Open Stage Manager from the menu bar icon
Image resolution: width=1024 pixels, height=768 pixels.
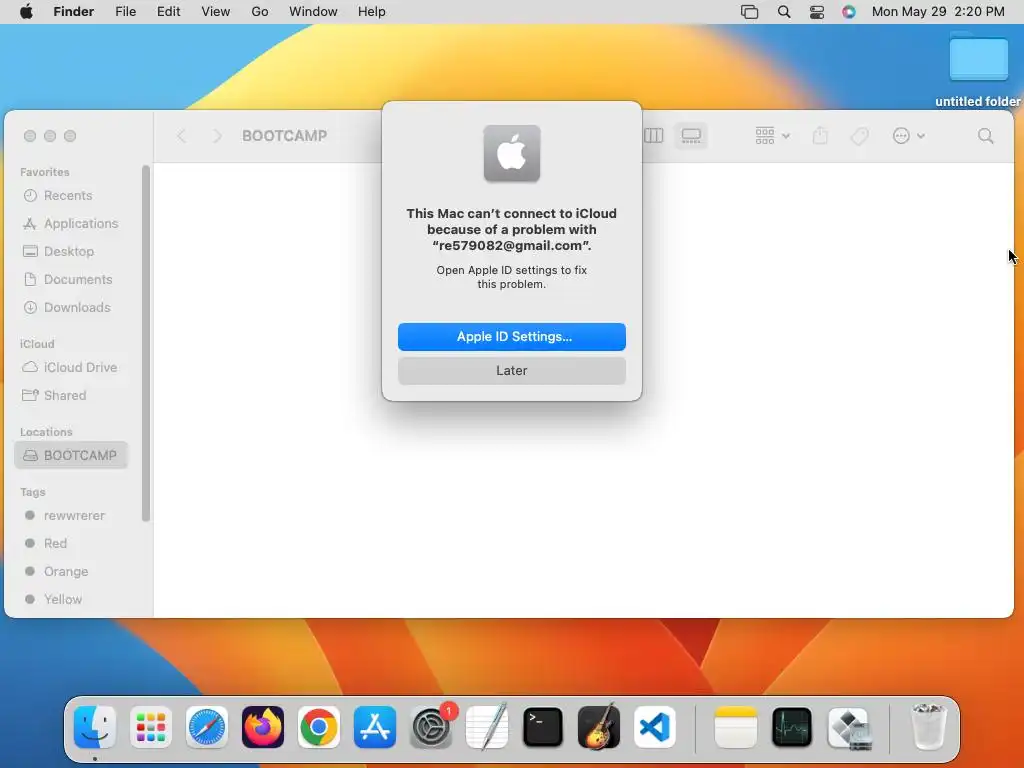[749, 12]
